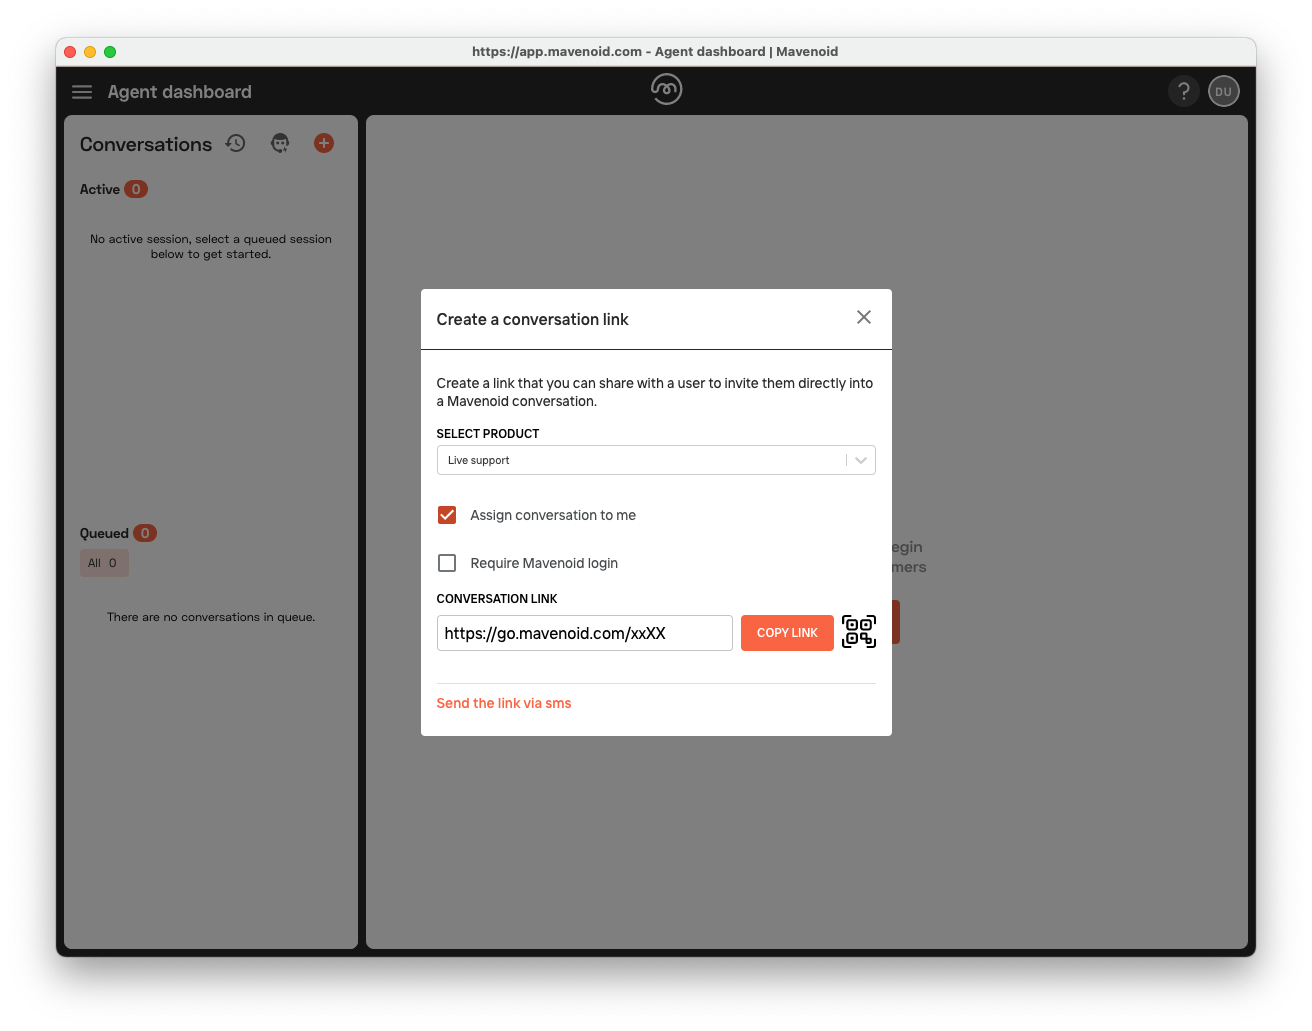This screenshot has height=1031, width=1312.
Task: Click the 'There are no conversations in queue.' text
Action: point(211,617)
